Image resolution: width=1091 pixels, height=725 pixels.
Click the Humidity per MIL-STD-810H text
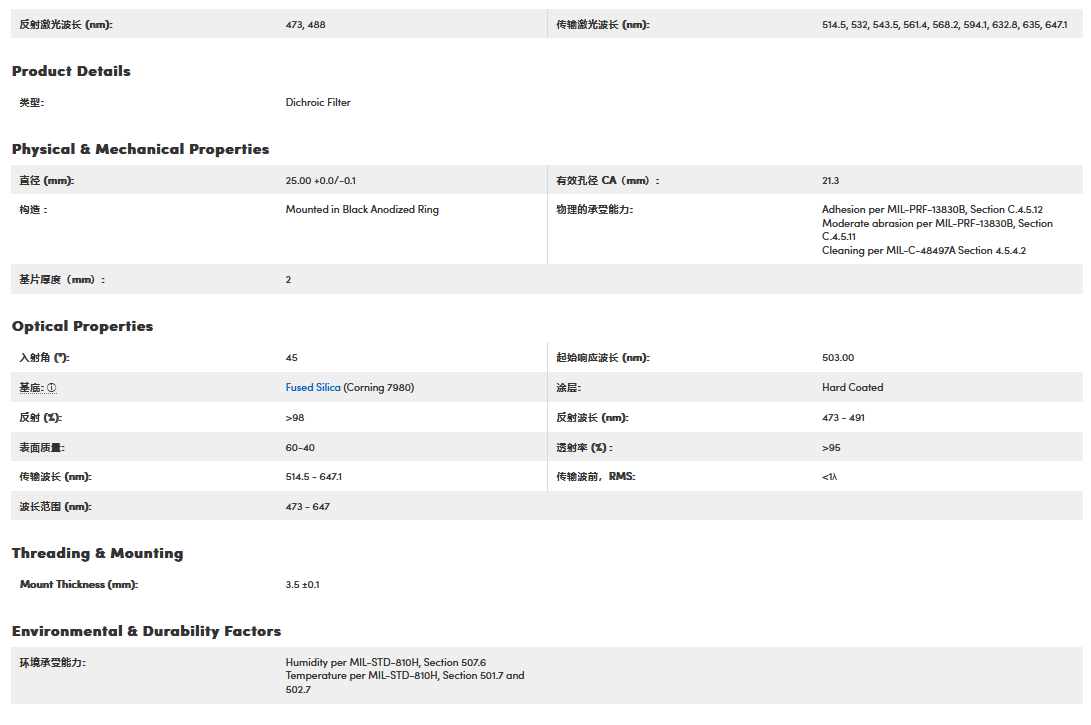(x=385, y=662)
